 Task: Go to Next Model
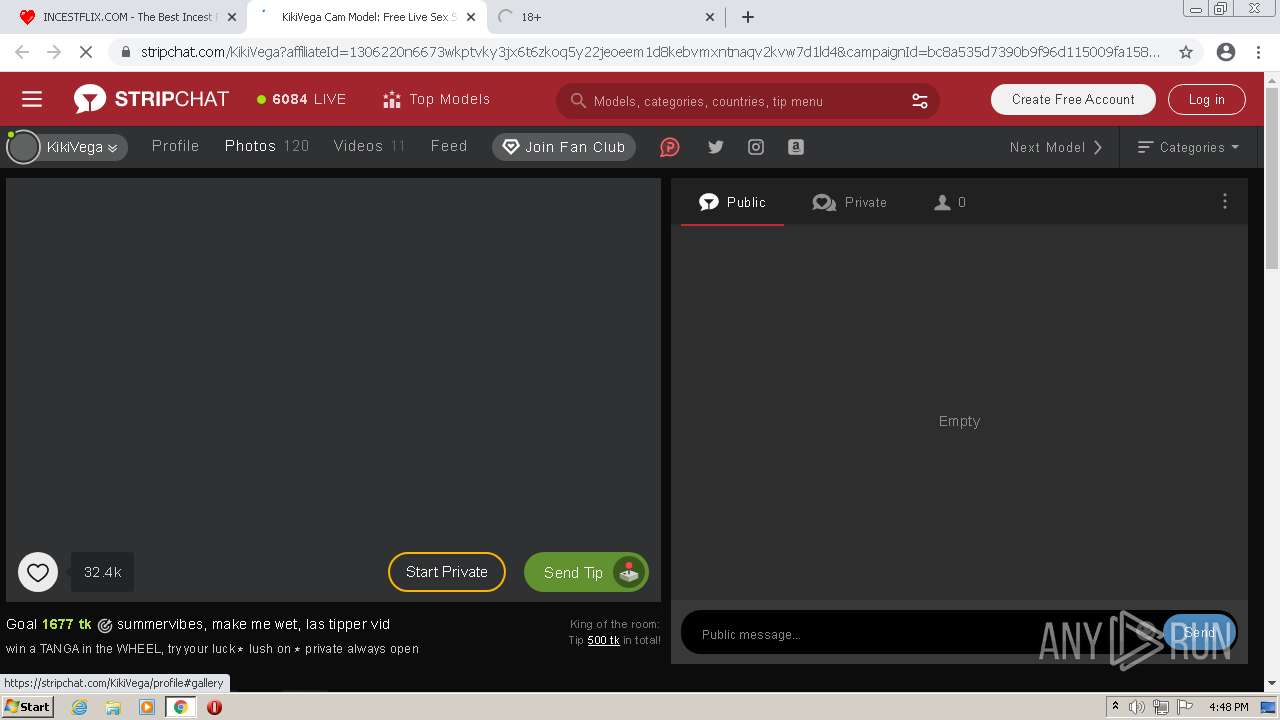(x=1056, y=147)
